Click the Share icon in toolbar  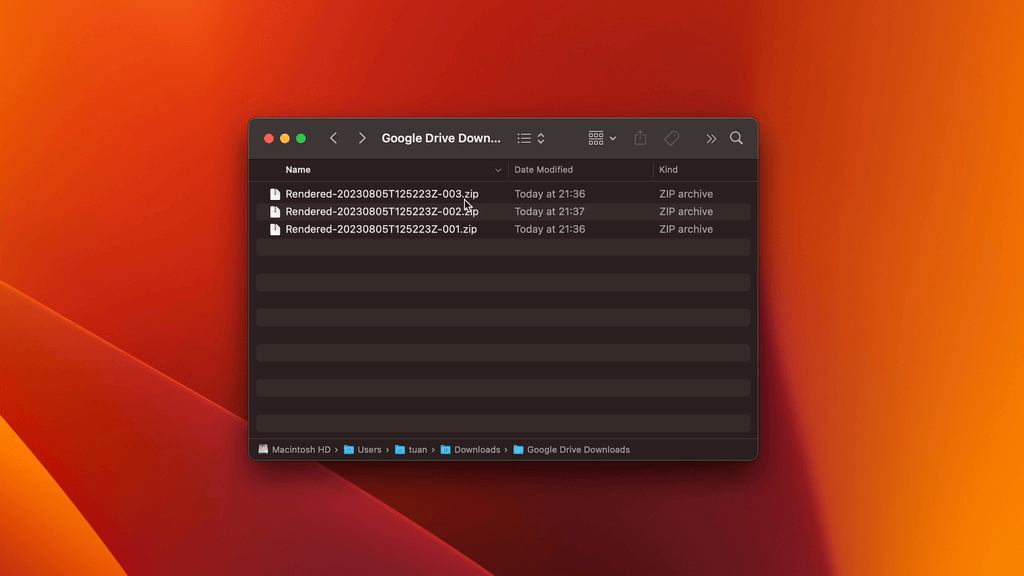(x=641, y=138)
